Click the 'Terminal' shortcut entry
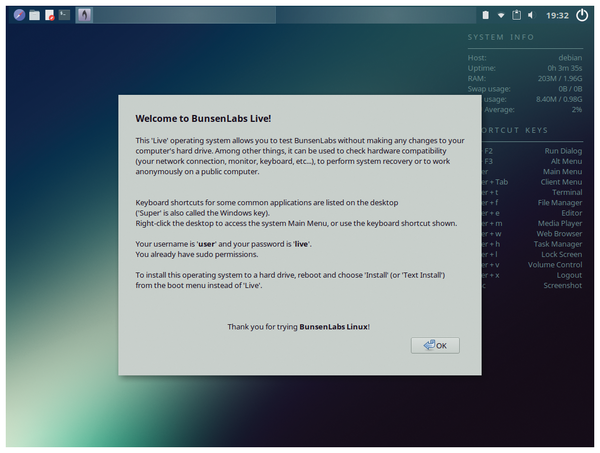The image size is (600, 453). point(567,192)
